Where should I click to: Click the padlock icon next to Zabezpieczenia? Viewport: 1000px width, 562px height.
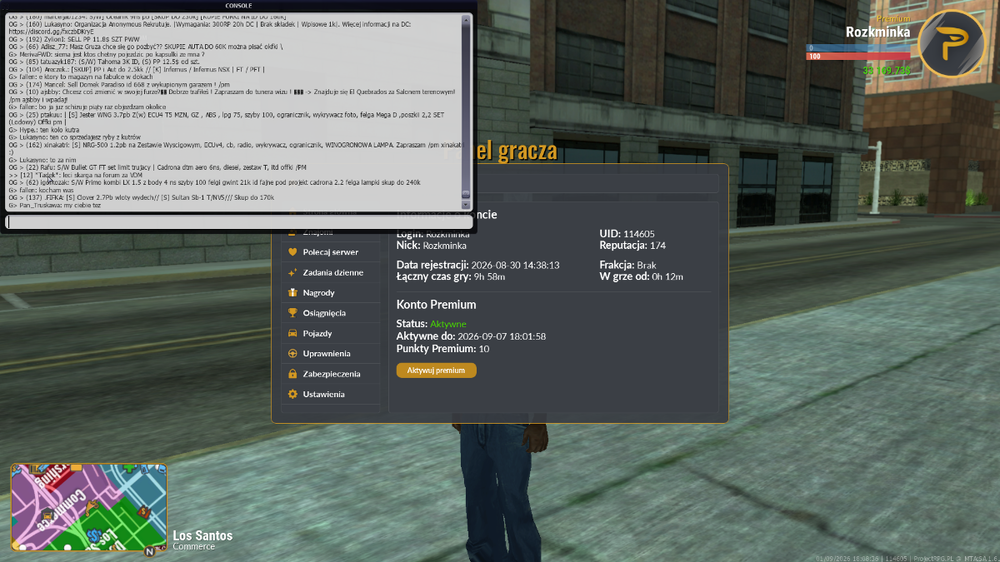click(292, 374)
